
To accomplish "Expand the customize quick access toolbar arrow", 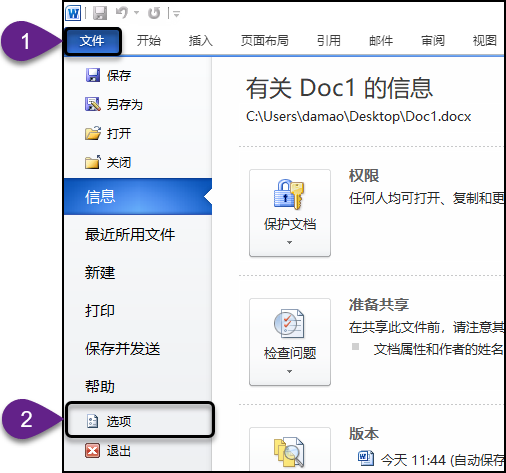I will pyautogui.click(x=177, y=14).
